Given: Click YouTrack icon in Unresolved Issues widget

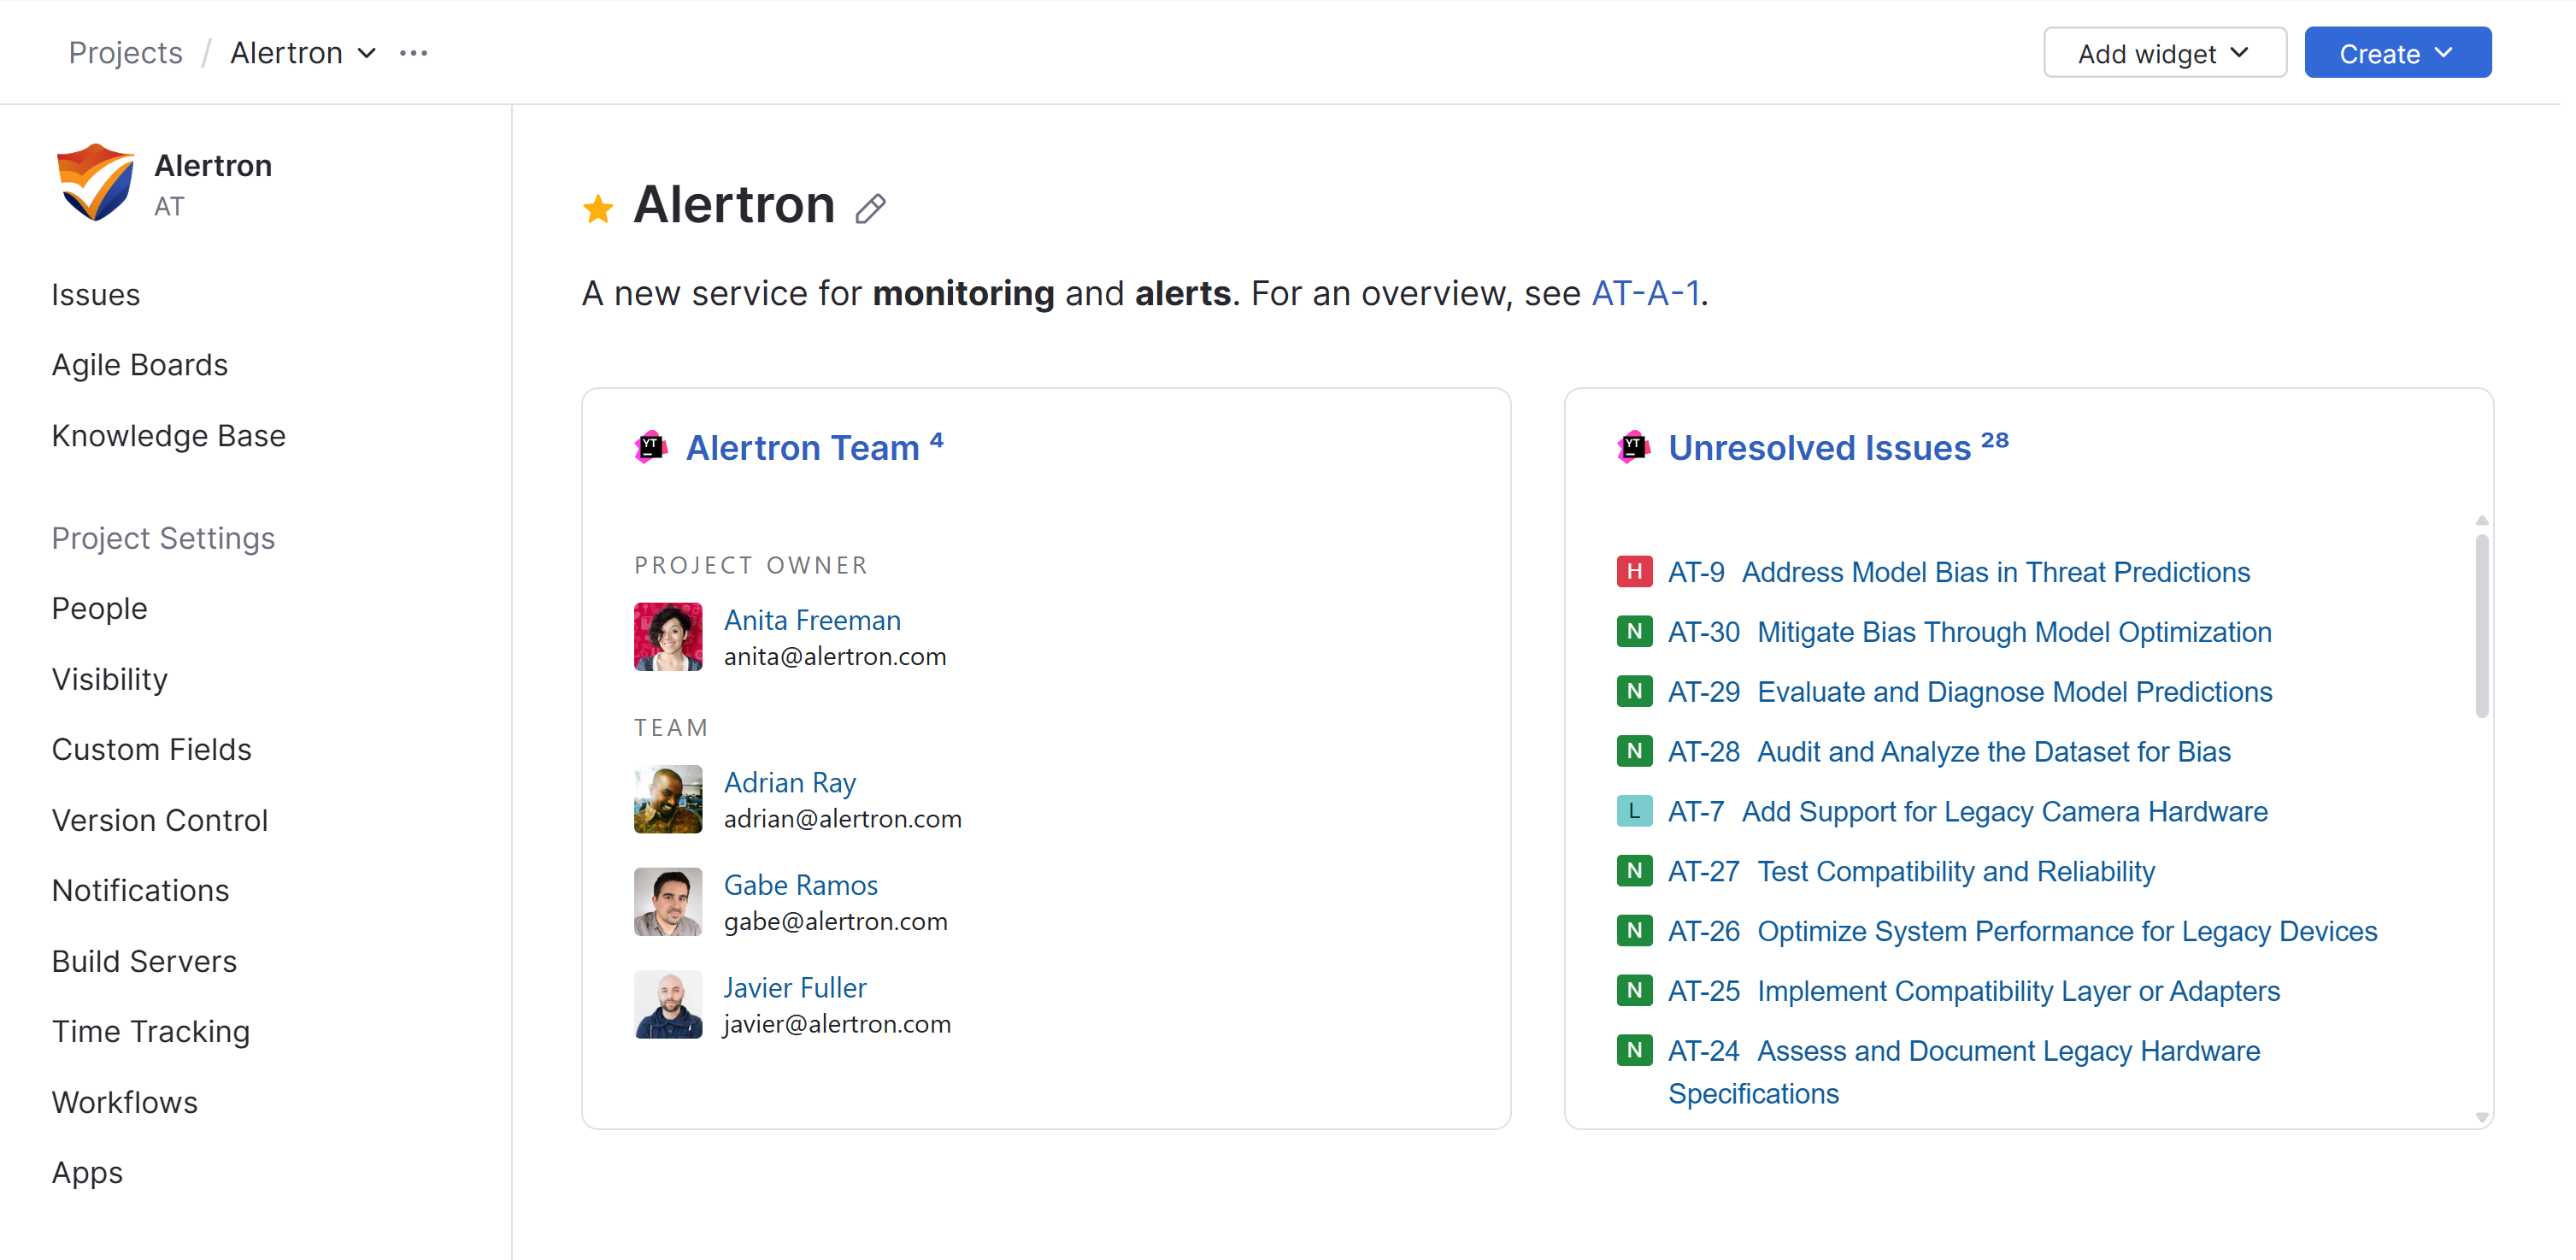Looking at the screenshot, I should [1633, 447].
